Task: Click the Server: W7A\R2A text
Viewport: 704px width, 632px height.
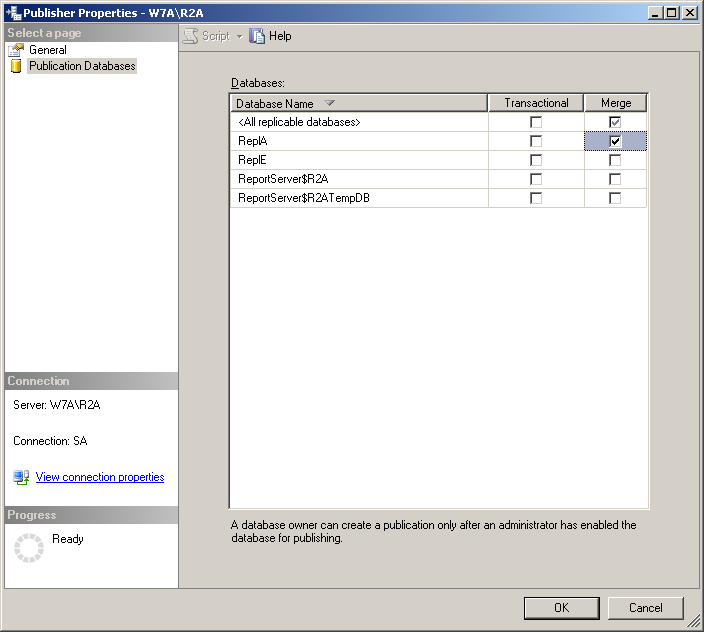Action: point(57,405)
